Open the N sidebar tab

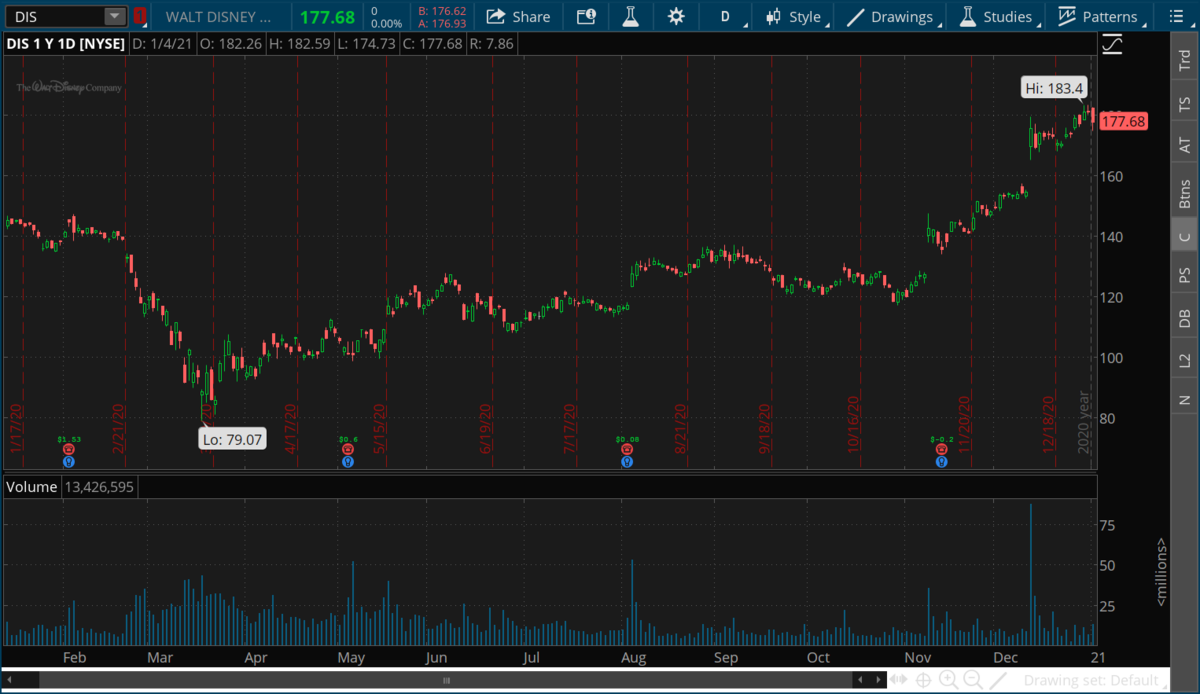pos(1185,400)
